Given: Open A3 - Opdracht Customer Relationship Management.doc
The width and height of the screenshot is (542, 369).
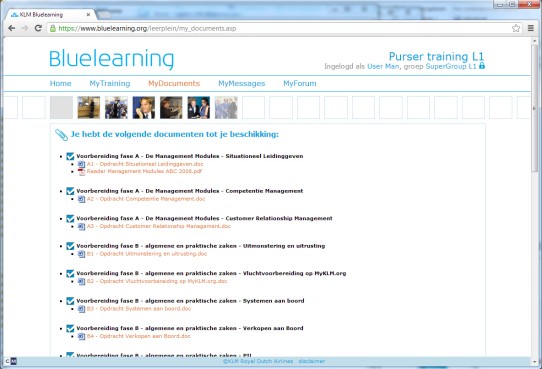Looking at the screenshot, I should click(159, 226).
